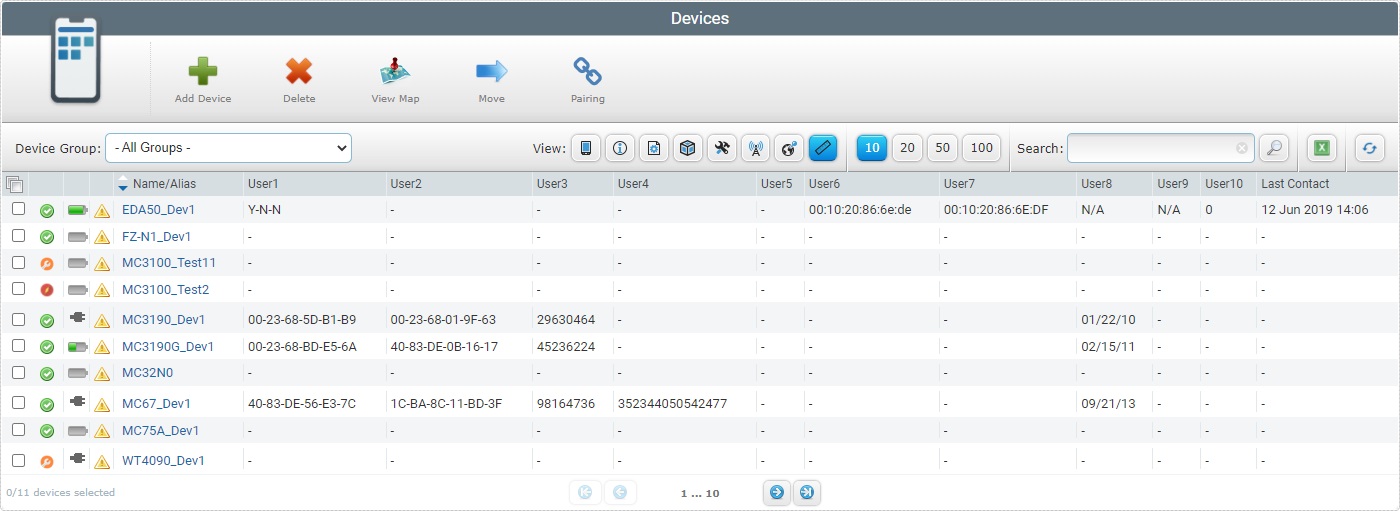Click the select-all icon in table header
Screen dimensions: 1400x511
click(14, 183)
